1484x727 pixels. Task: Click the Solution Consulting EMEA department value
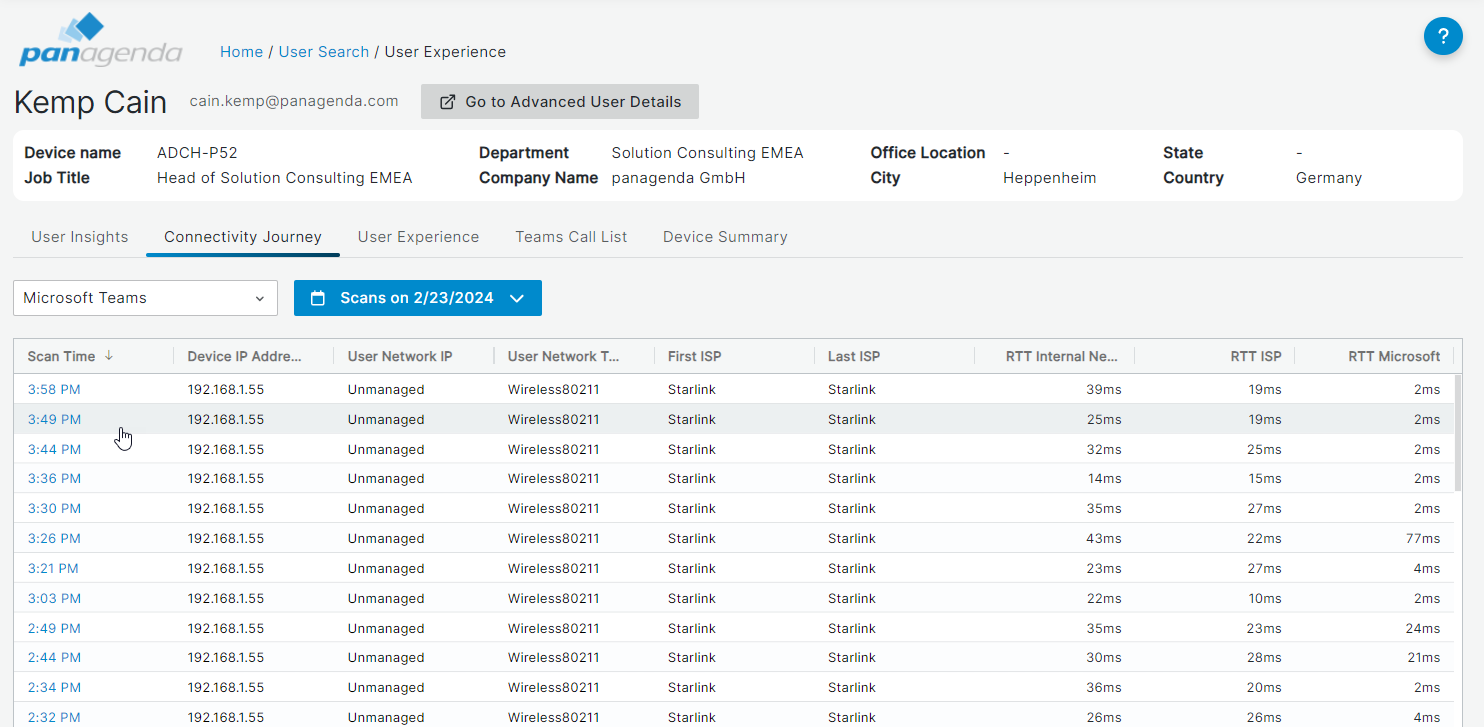708,153
